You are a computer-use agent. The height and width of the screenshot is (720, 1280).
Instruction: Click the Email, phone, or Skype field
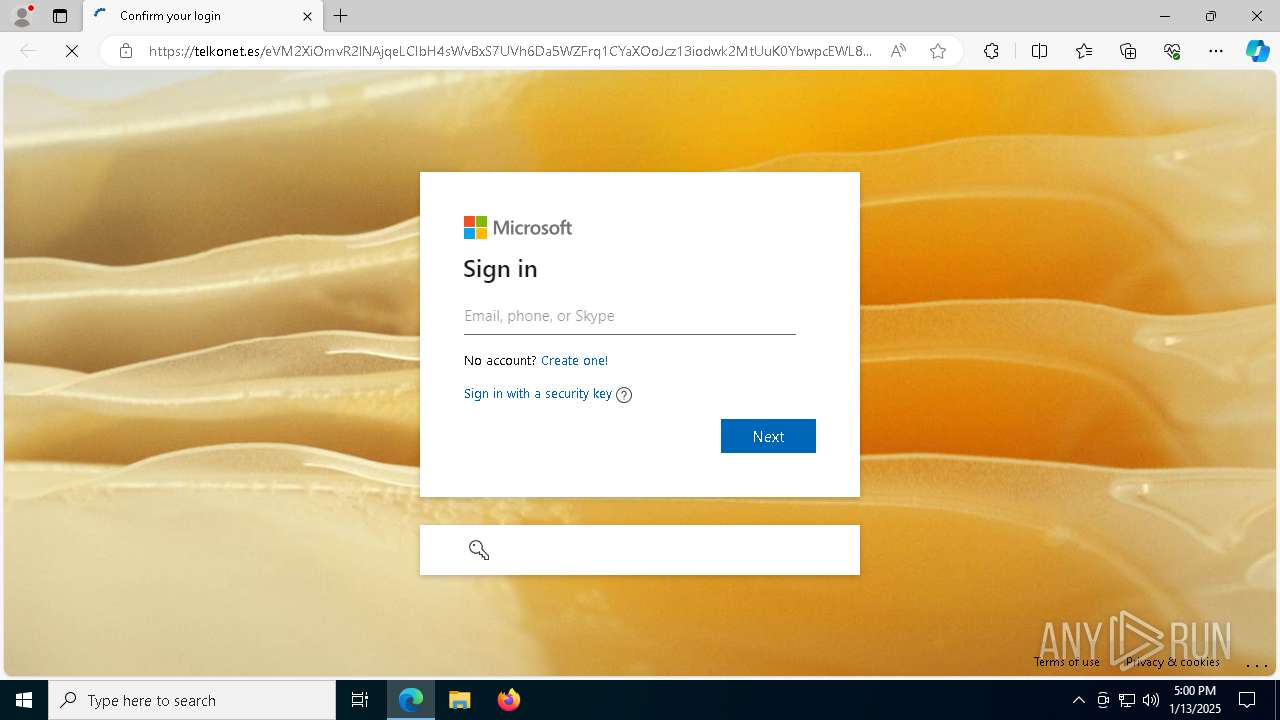coord(630,316)
